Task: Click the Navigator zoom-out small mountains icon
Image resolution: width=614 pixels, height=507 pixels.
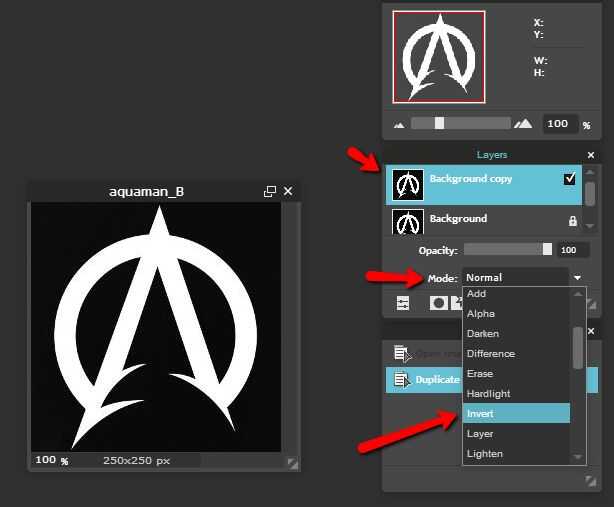Action: (x=399, y=125)
